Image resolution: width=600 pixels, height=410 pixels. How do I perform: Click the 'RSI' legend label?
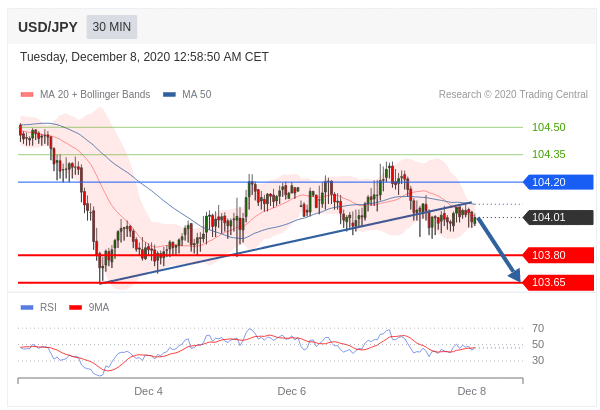[x=48, y=307]
